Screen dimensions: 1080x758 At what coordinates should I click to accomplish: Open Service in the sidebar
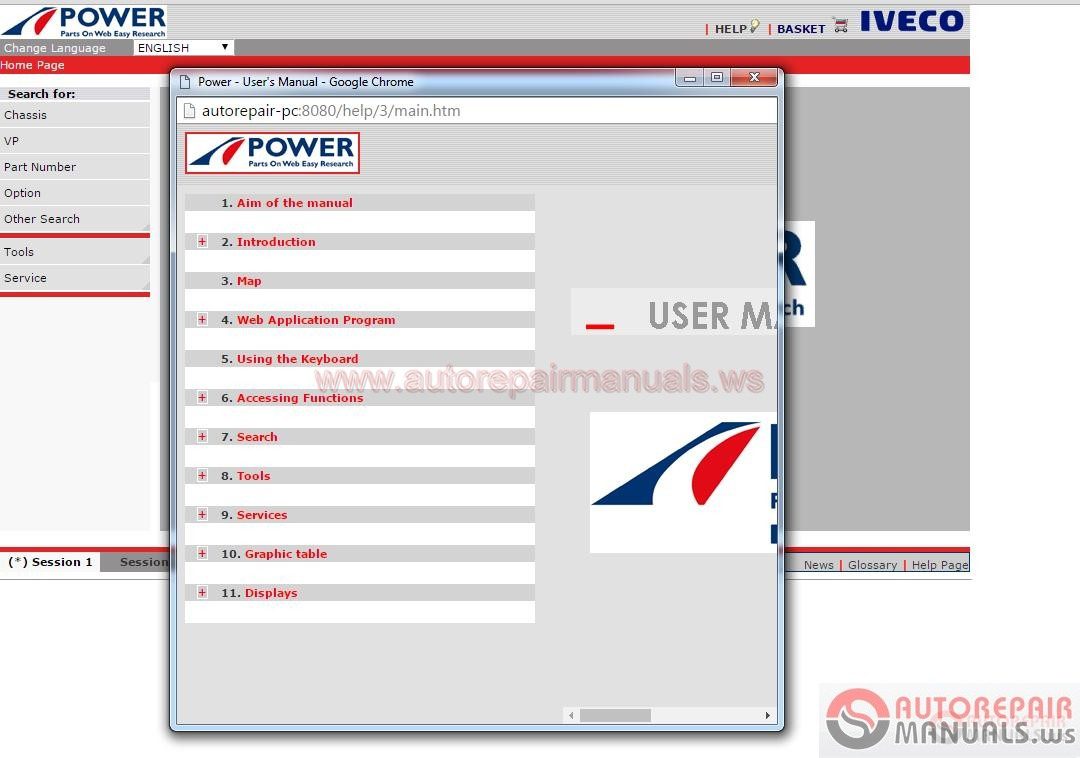point(74,278)
